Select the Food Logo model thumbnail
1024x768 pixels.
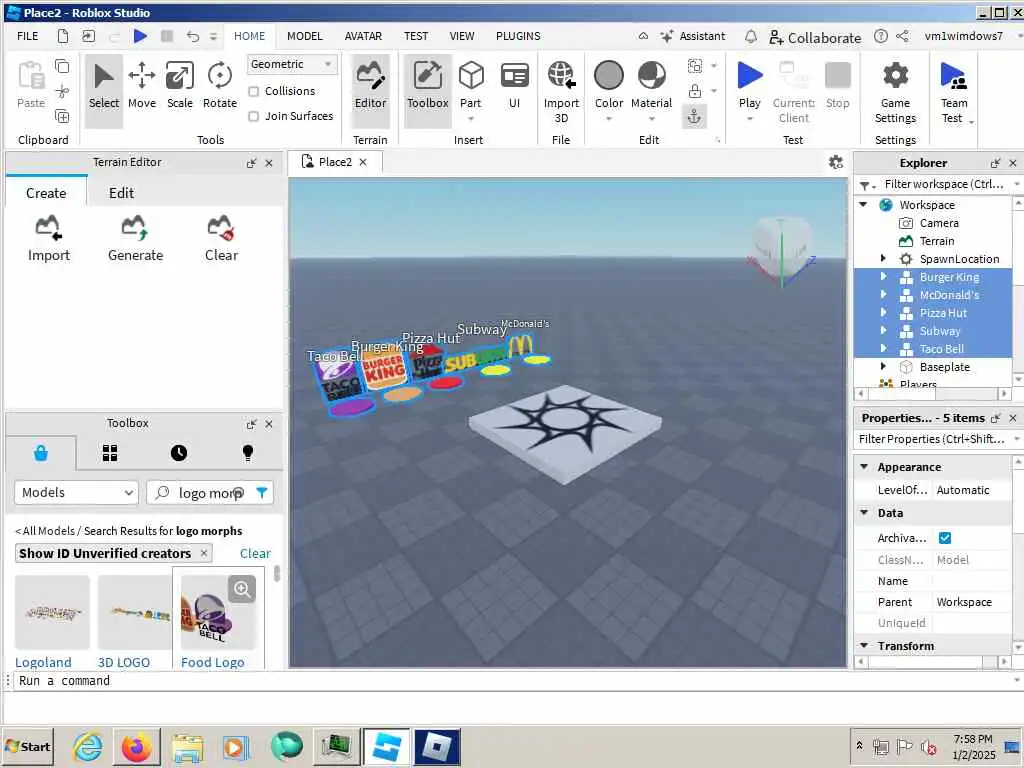coord(218,613)
